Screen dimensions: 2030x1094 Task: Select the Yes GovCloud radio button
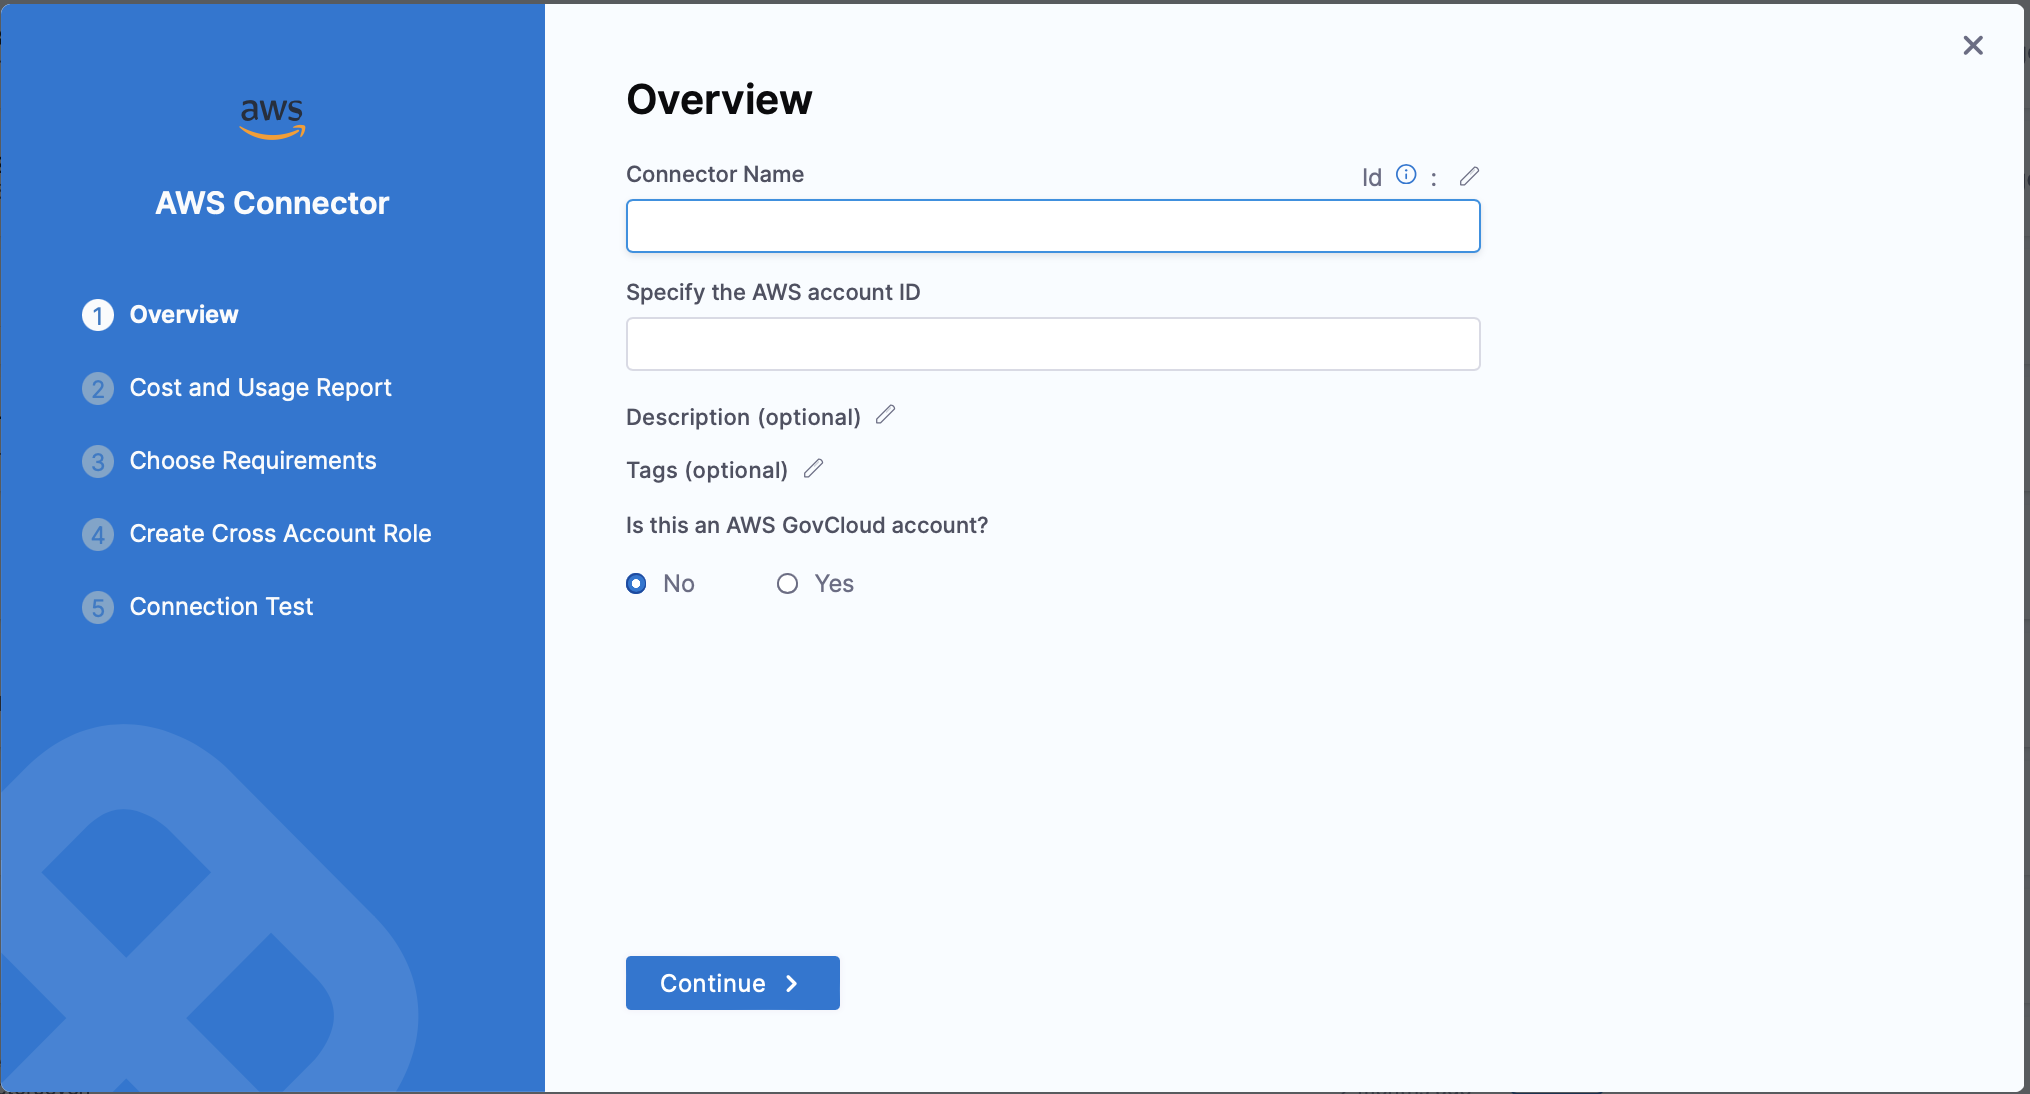[788, 583]
